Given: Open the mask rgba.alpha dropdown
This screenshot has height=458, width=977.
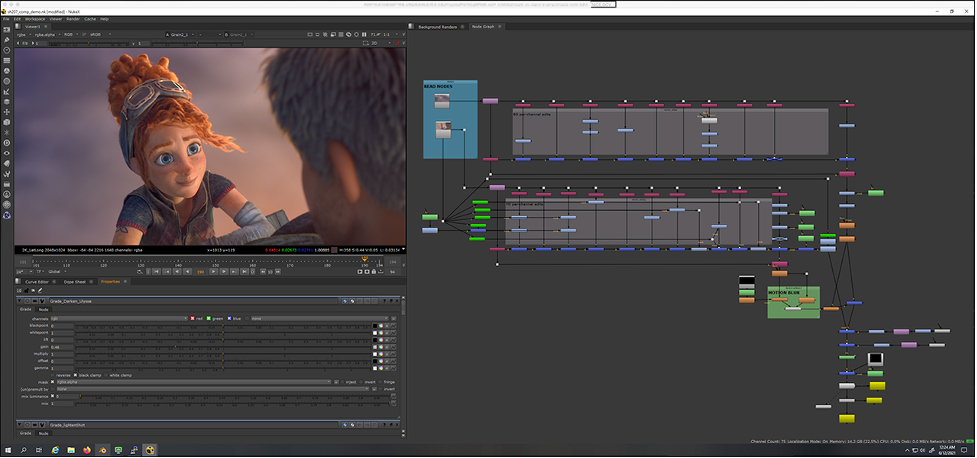Looking at the screenshot, I should (194, 382).
